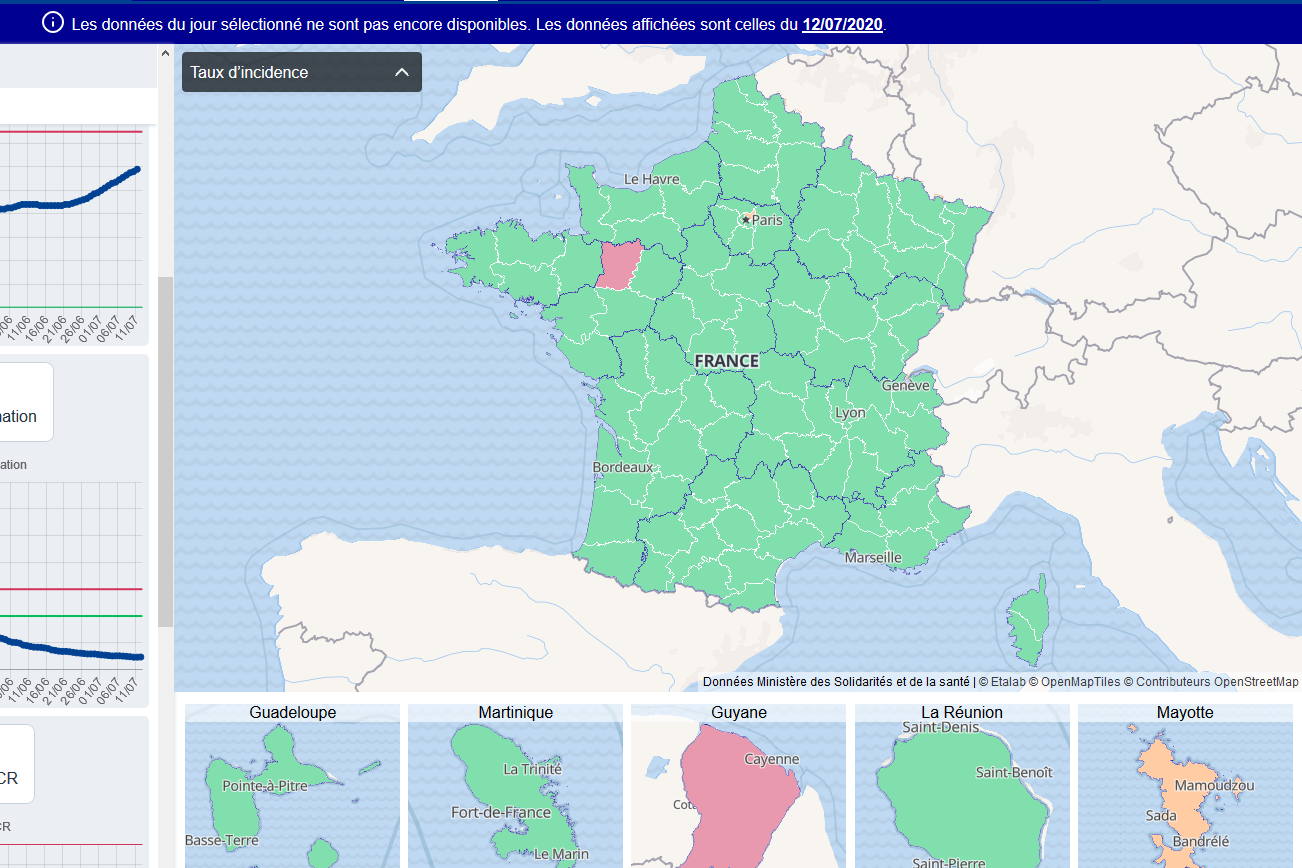
Task: Click the last point on top line chart
Action: coord(137,169)
